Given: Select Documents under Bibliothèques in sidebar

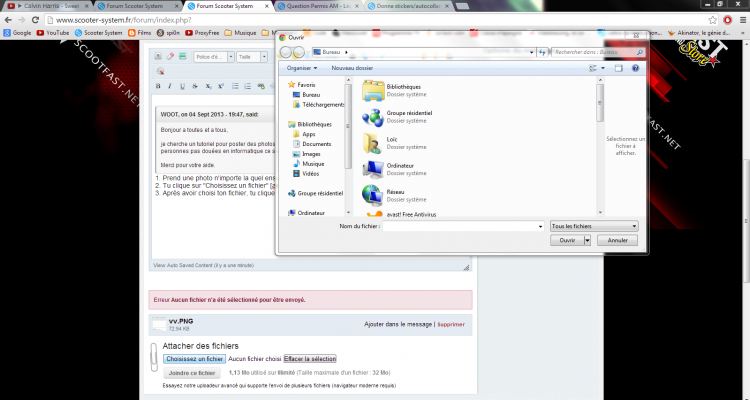Looking at the screenshot, I should pos(317,144).
